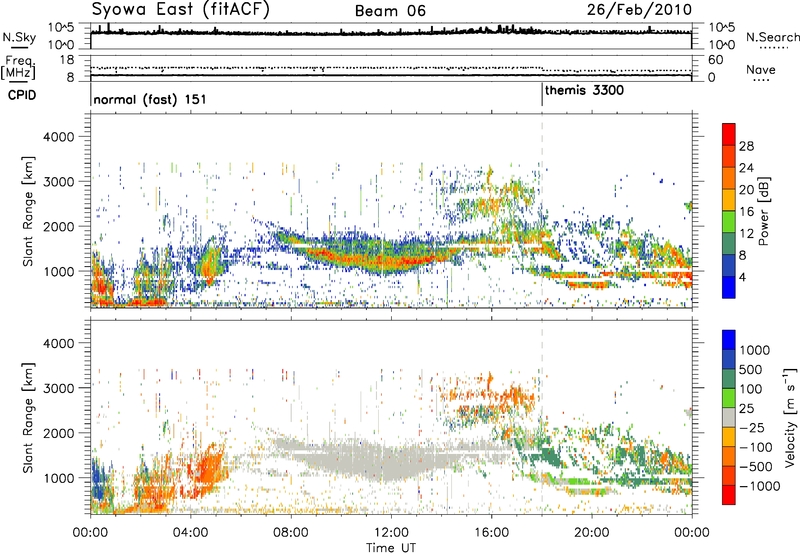This screenshot has width=800, height=554.
Task: Click the 'Beam 06' header label
Action: pos(390,11)
